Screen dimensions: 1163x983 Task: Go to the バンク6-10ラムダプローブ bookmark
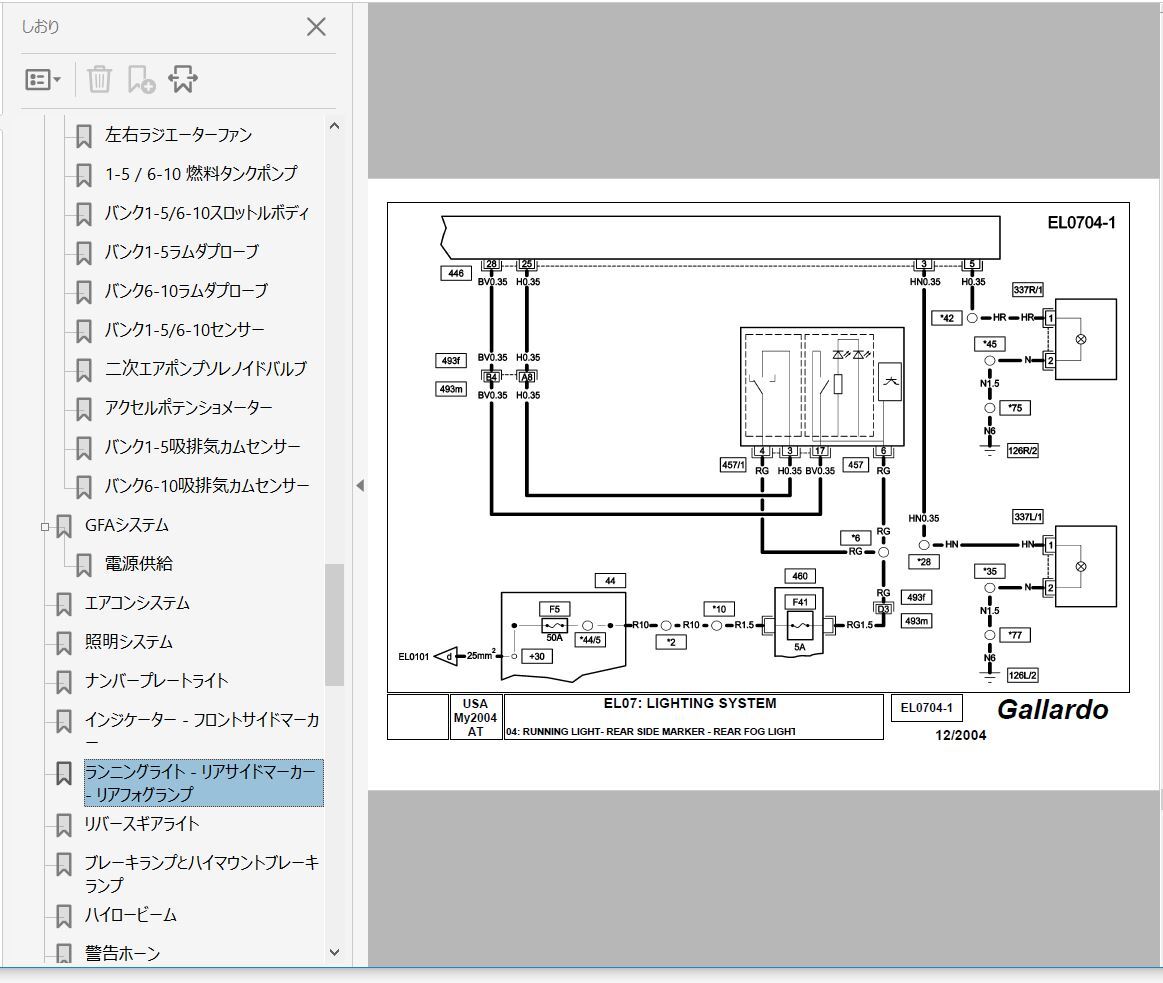click(186, 291)
